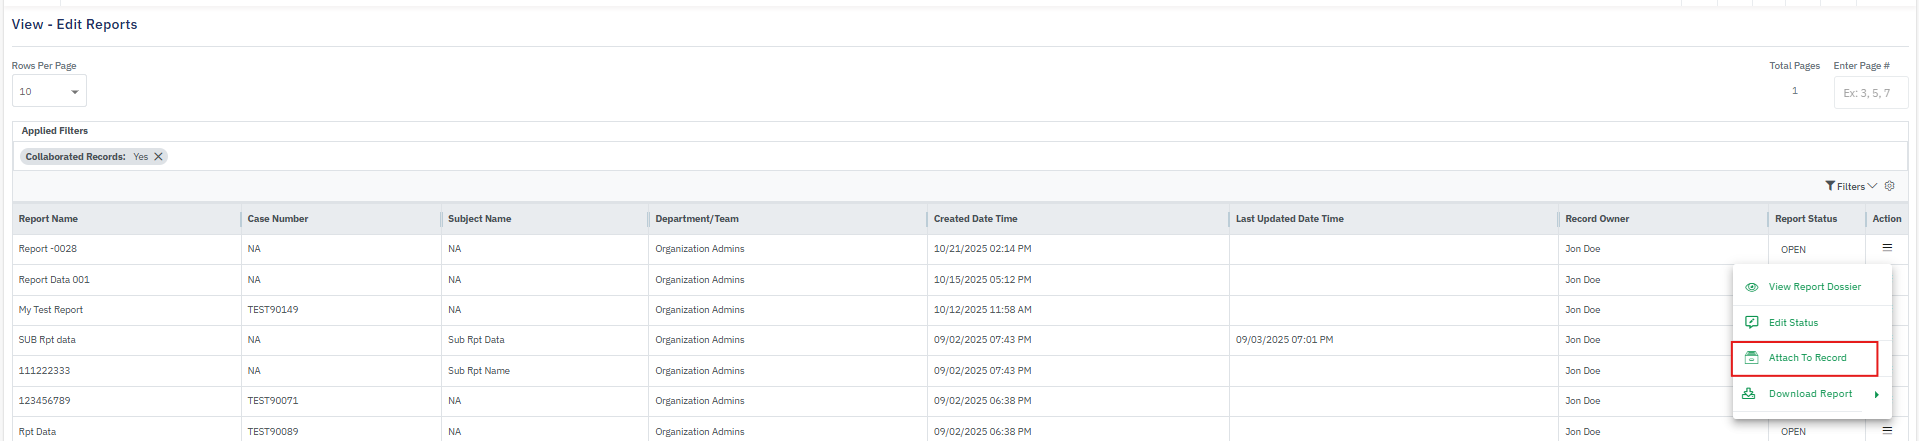Click the Edit Status icon in menu

(1751, 322)
